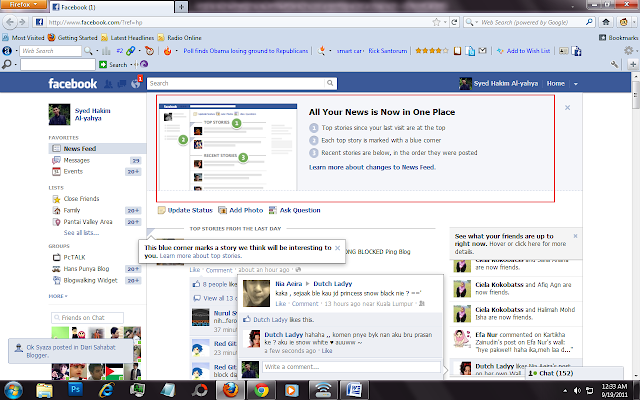The width and height of the screenshot is (640, 400).
Task: Show hidden system tray icons arrow
Action: (x=564, y=391)
